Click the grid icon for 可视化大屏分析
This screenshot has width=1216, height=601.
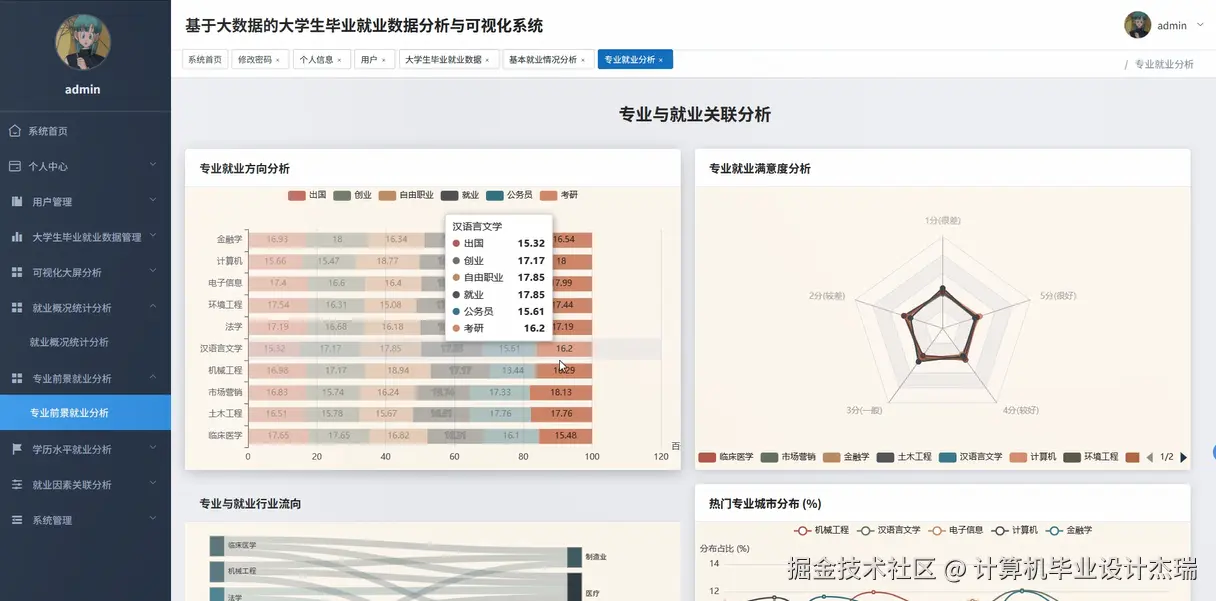tap(17, 272)
